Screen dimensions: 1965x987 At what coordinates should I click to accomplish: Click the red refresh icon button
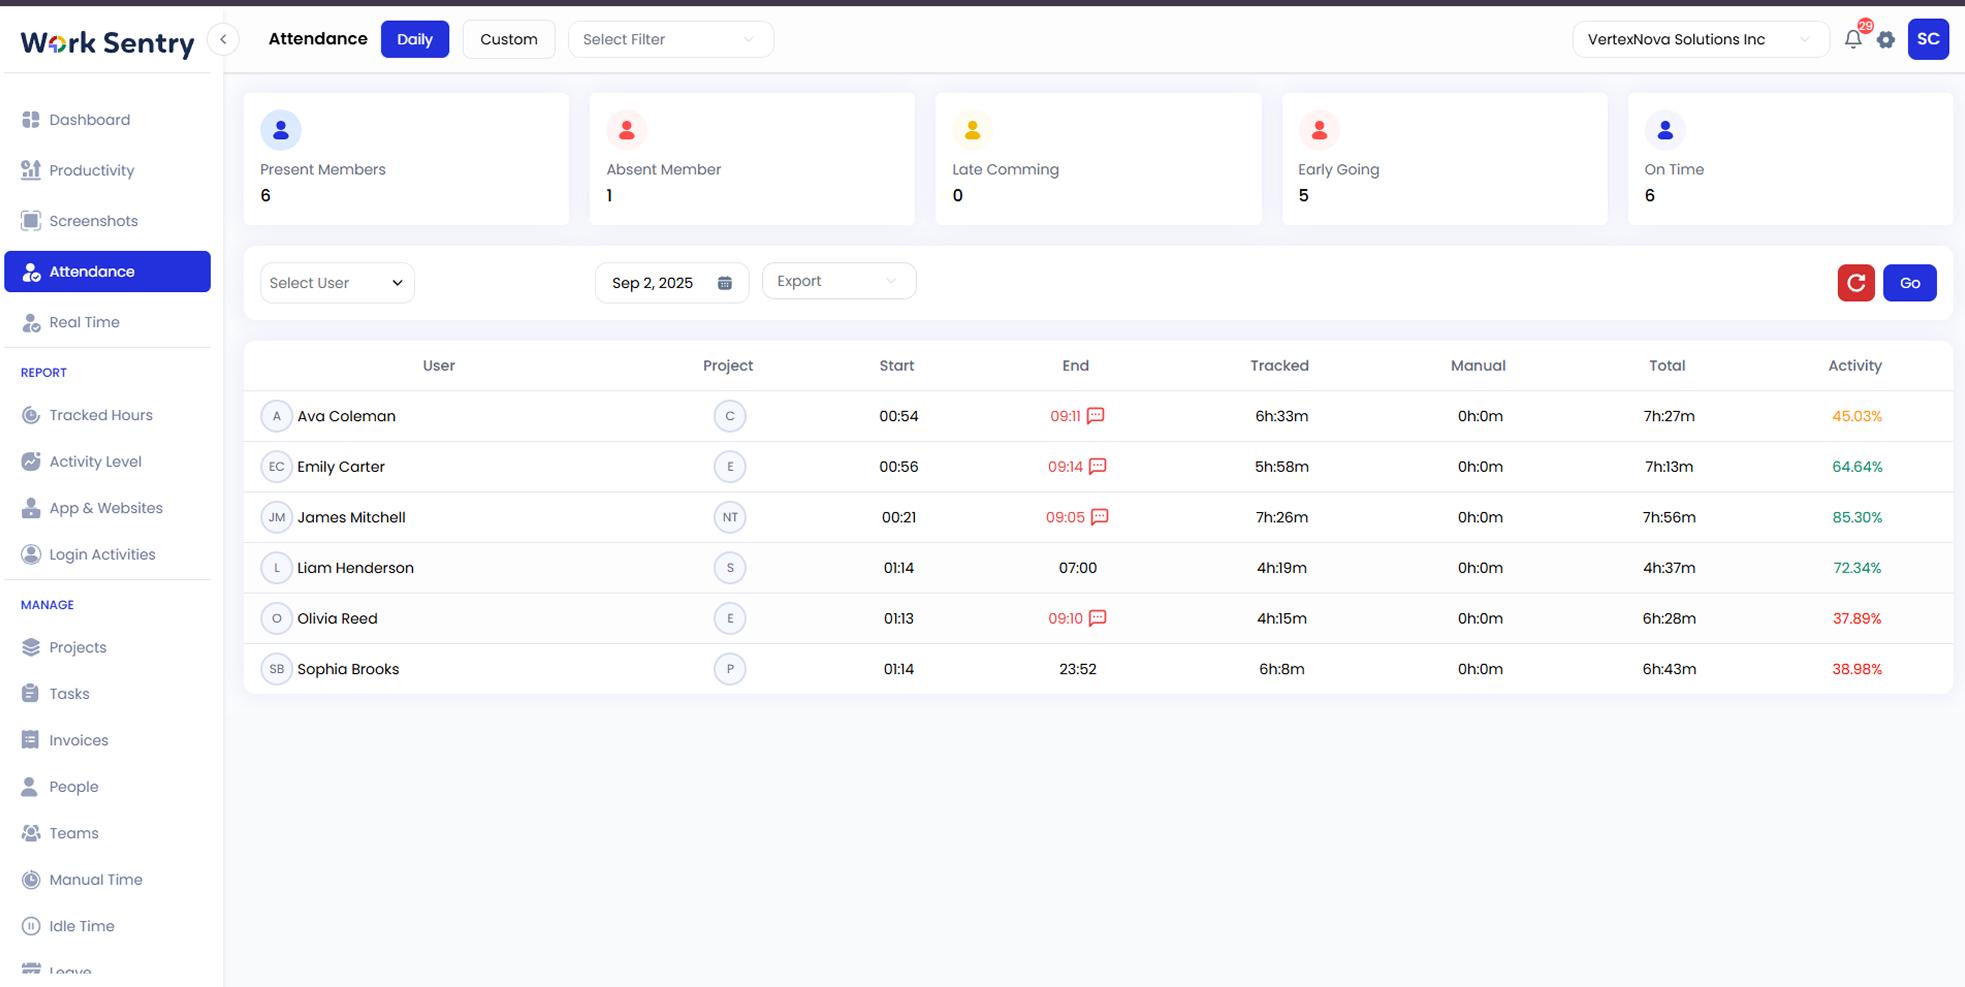point(1856,283)
